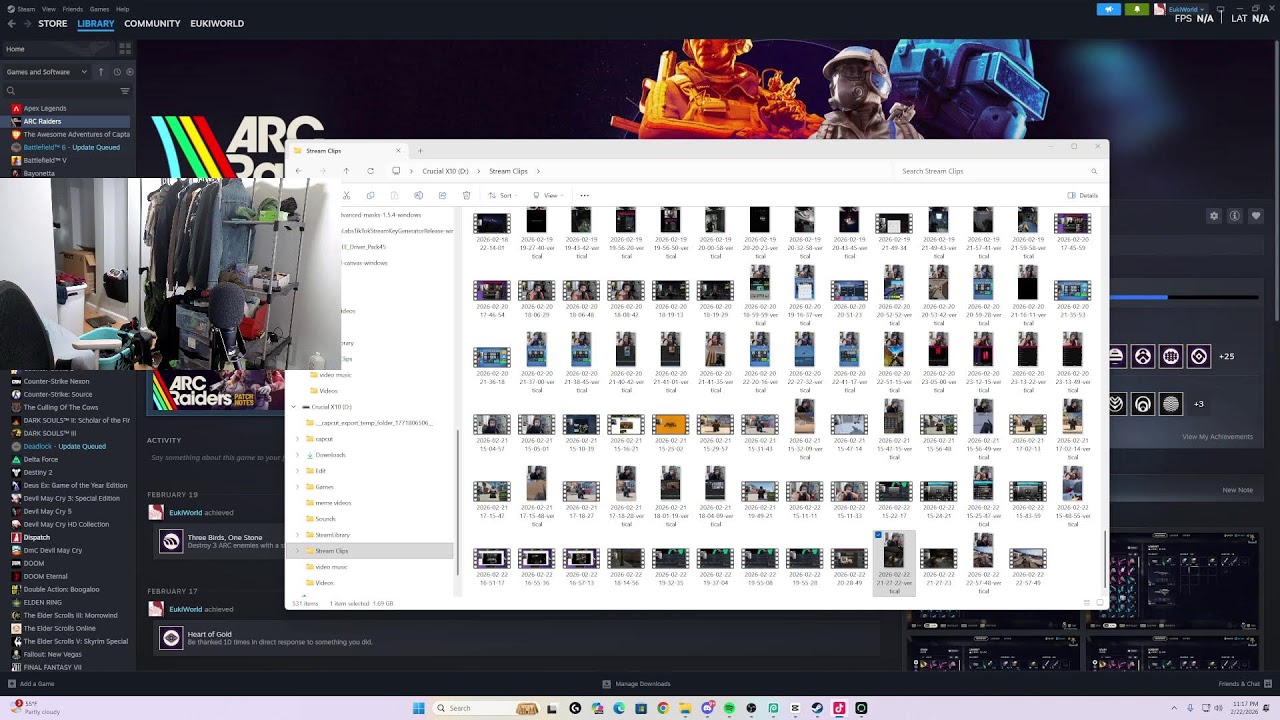The width and height of the screenshot is (1280, 720).
Task: Expand breadcrumb chevron after Stream Clips
Action: (x=538, y=171)
